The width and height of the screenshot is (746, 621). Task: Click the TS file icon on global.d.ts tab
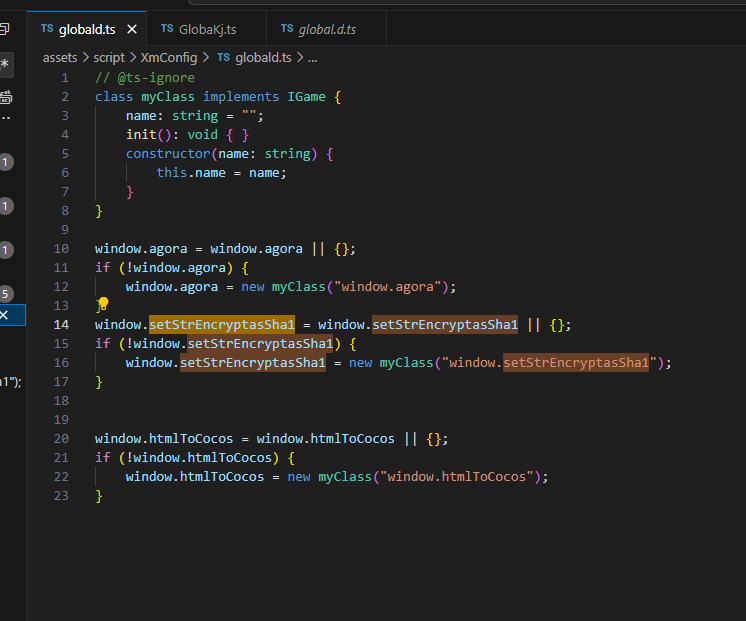pos(287,29)
